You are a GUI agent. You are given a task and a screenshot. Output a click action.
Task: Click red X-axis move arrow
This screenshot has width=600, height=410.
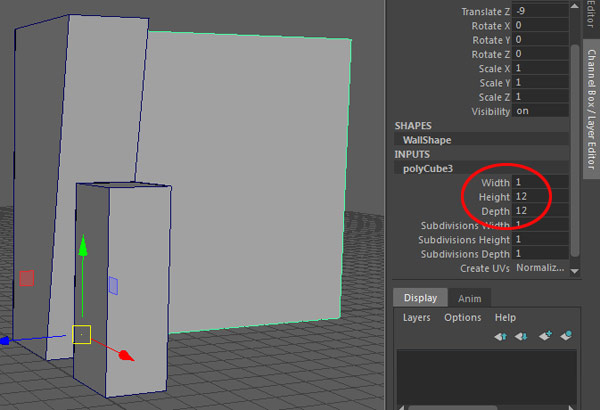[125, 355]
